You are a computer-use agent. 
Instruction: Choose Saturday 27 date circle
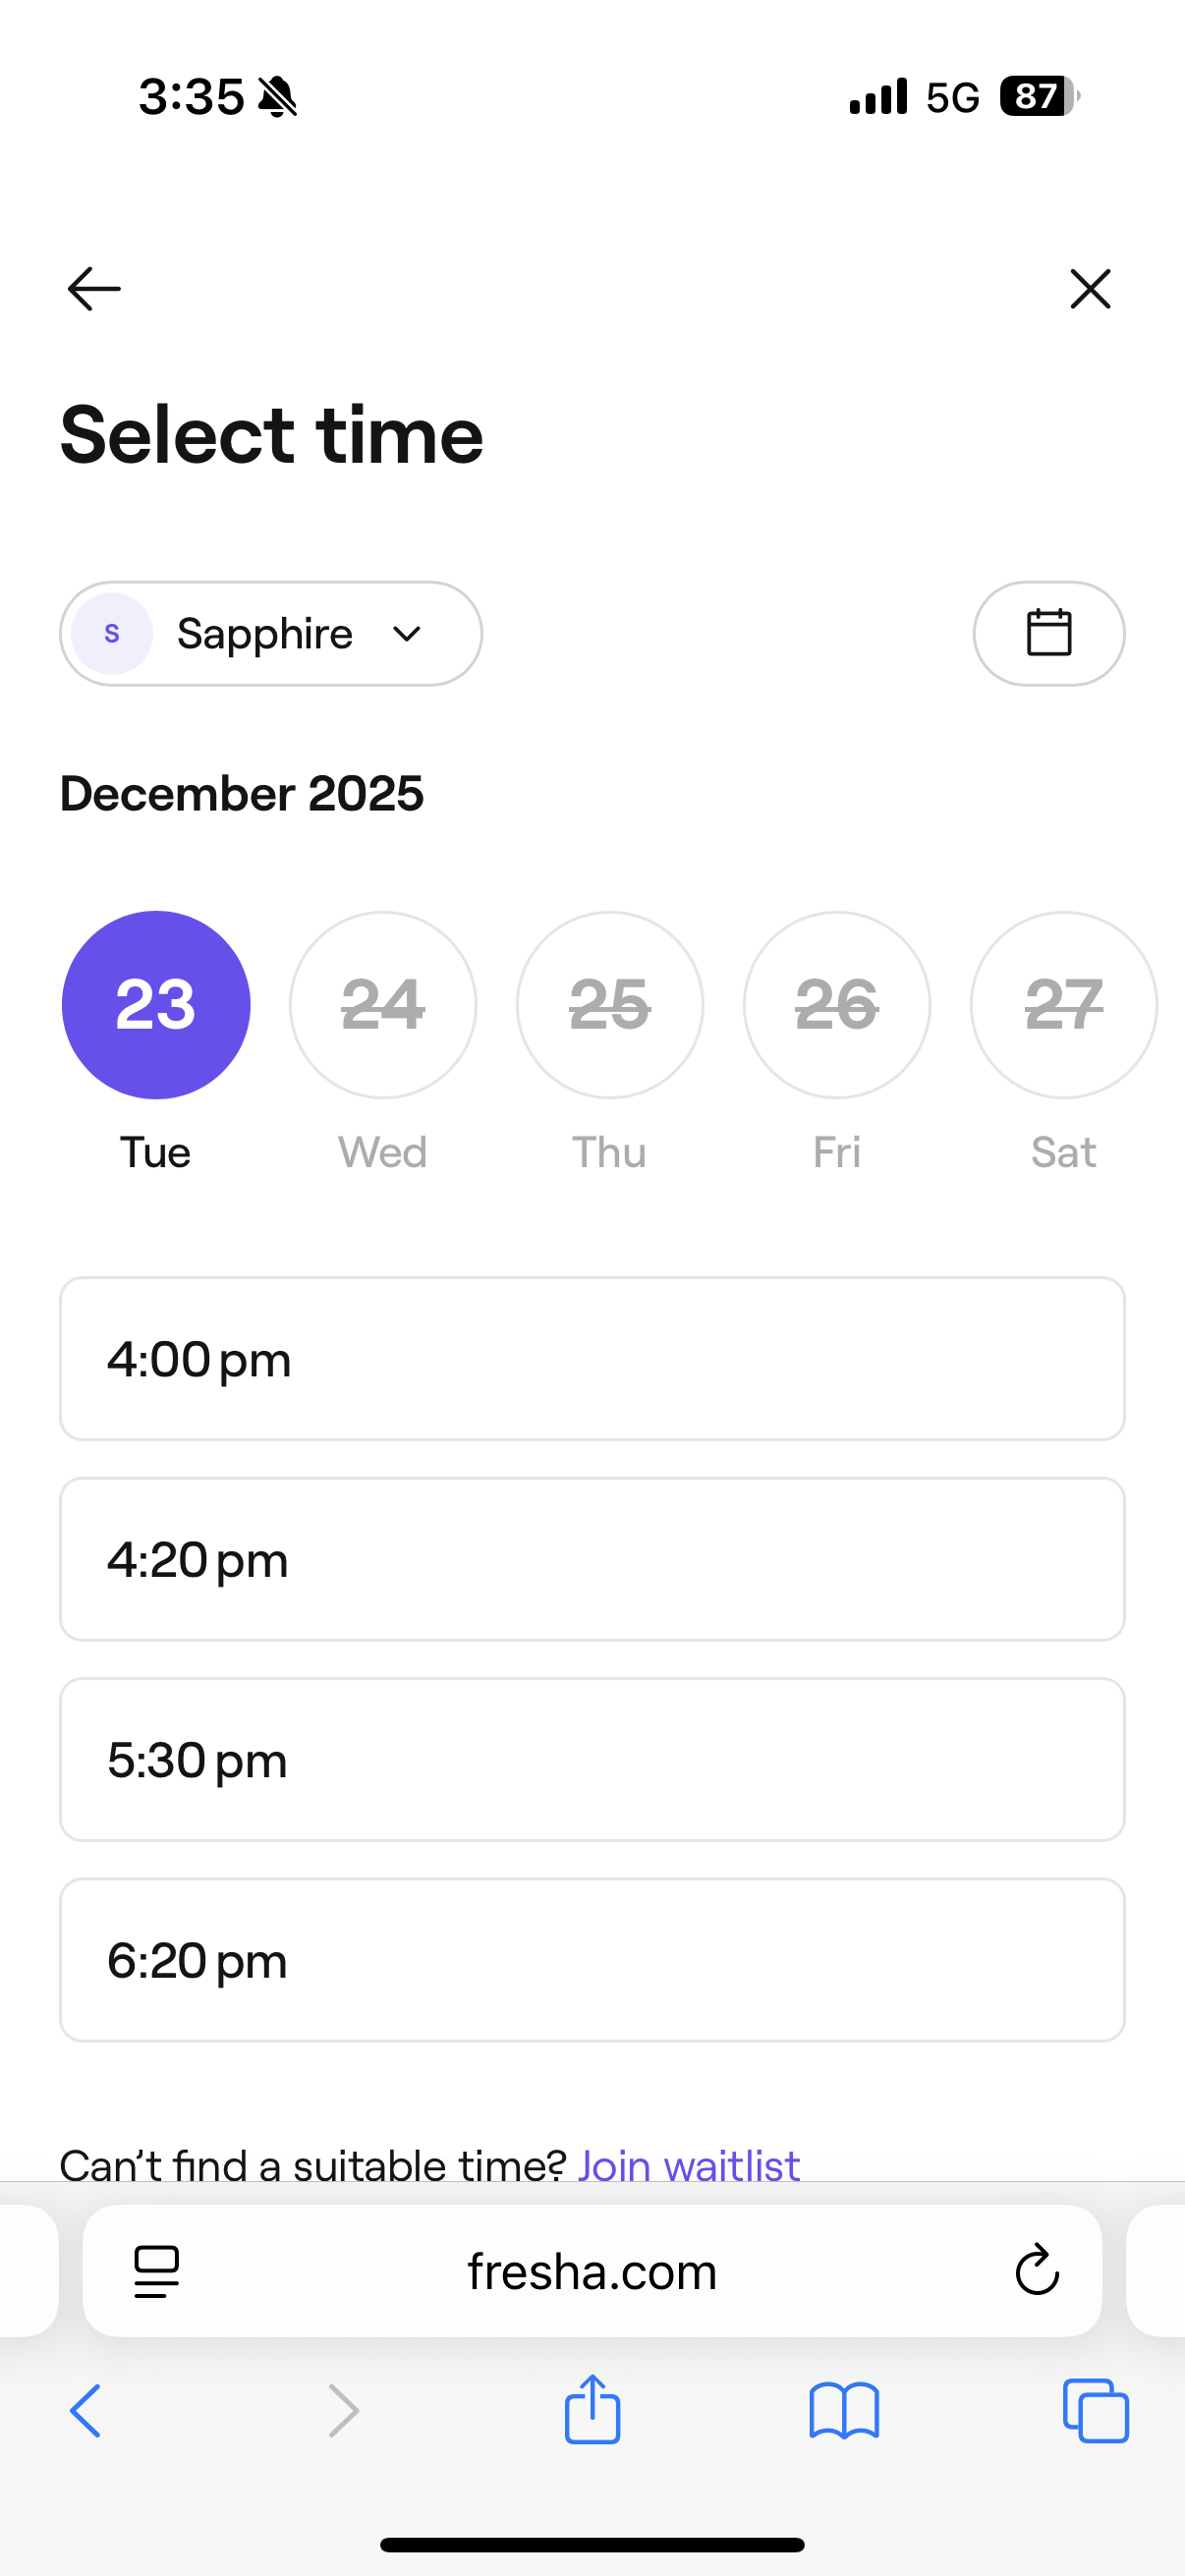(1063, 1004)
